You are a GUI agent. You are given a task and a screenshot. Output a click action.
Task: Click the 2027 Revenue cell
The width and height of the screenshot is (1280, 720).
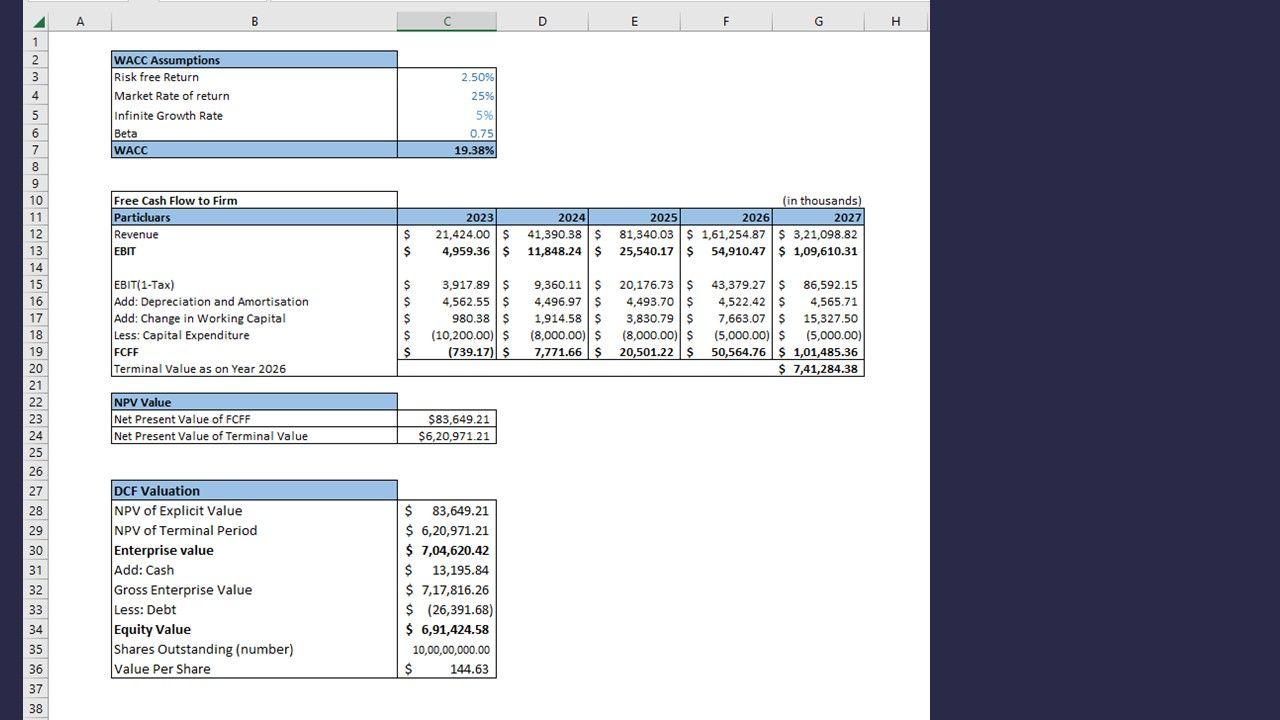pos(819,234)
